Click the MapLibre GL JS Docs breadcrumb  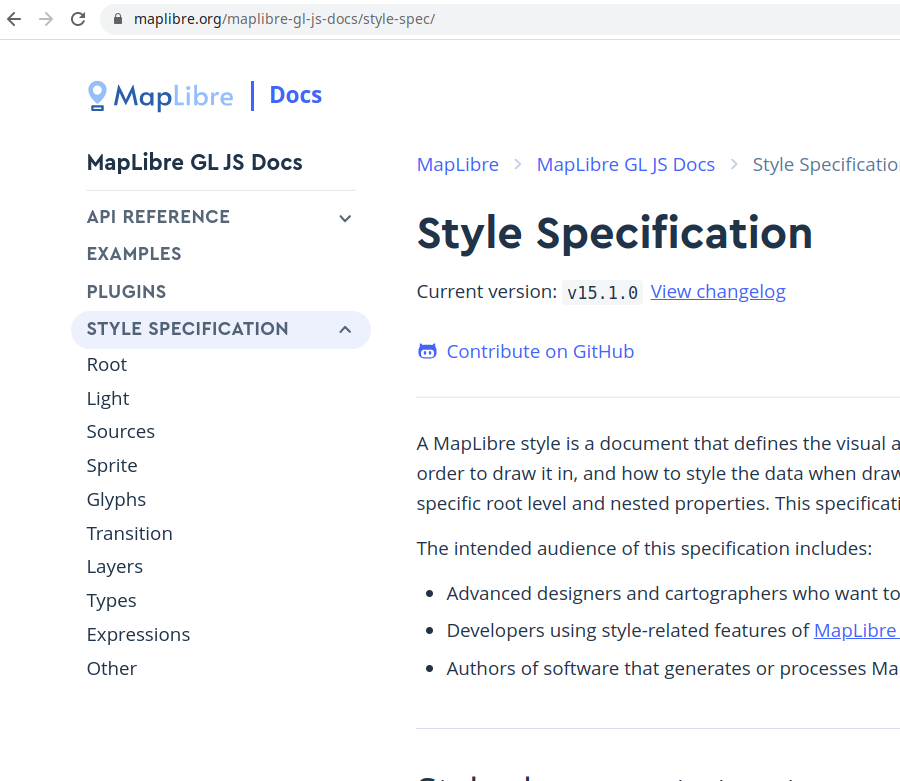(x=626, y=165)
